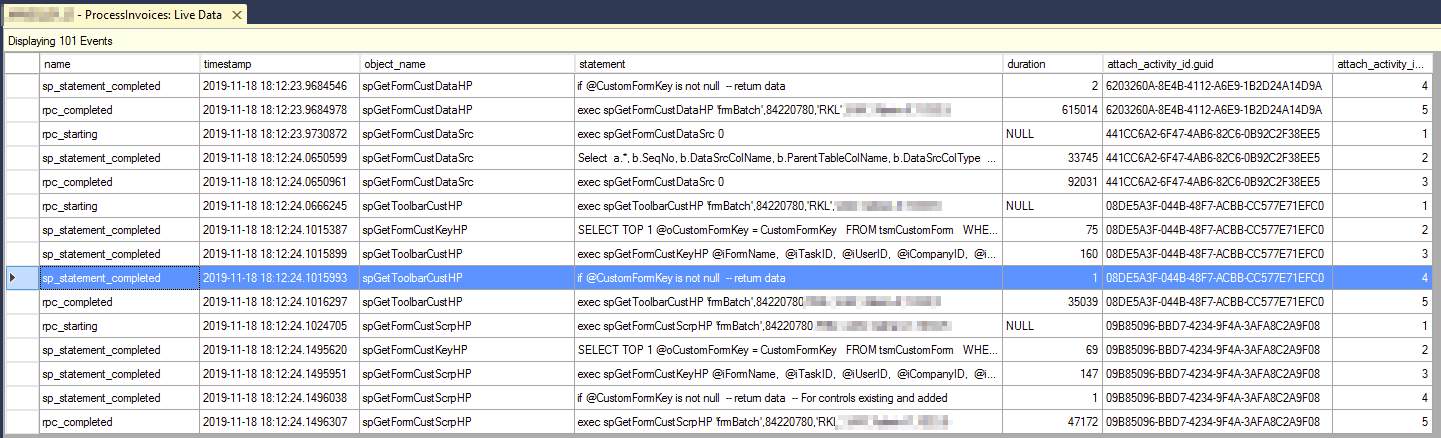
Task: Click the timestamp column header
Action: (x=278, y=63)
